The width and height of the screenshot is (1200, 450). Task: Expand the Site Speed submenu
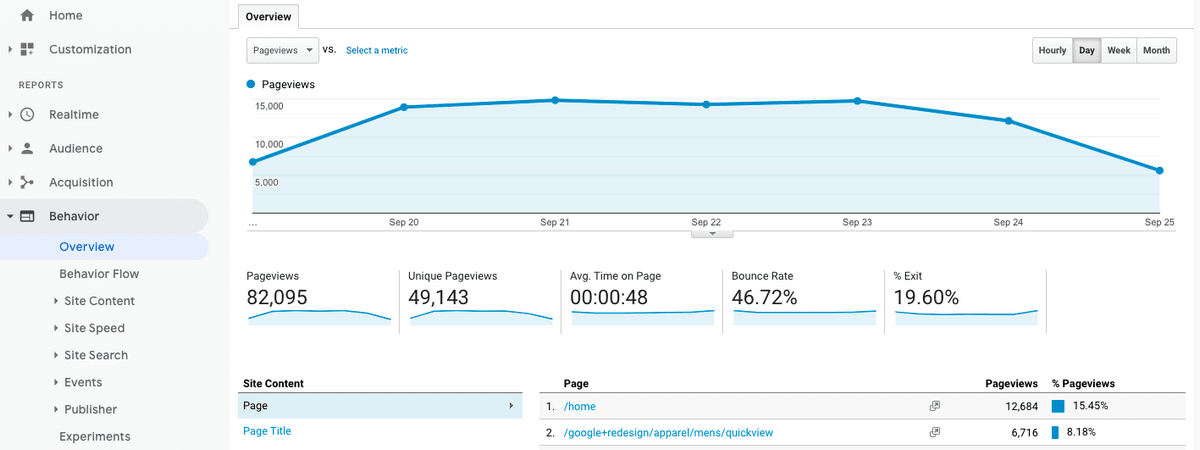click(56, 328)
